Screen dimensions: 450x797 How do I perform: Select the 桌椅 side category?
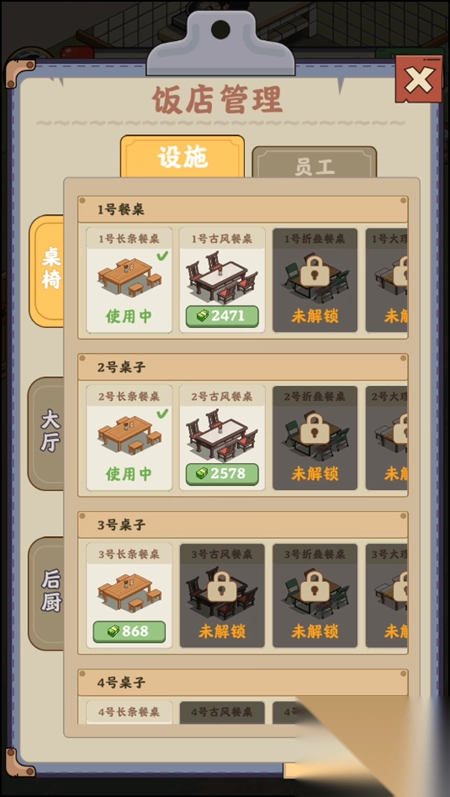coord(47,271)
